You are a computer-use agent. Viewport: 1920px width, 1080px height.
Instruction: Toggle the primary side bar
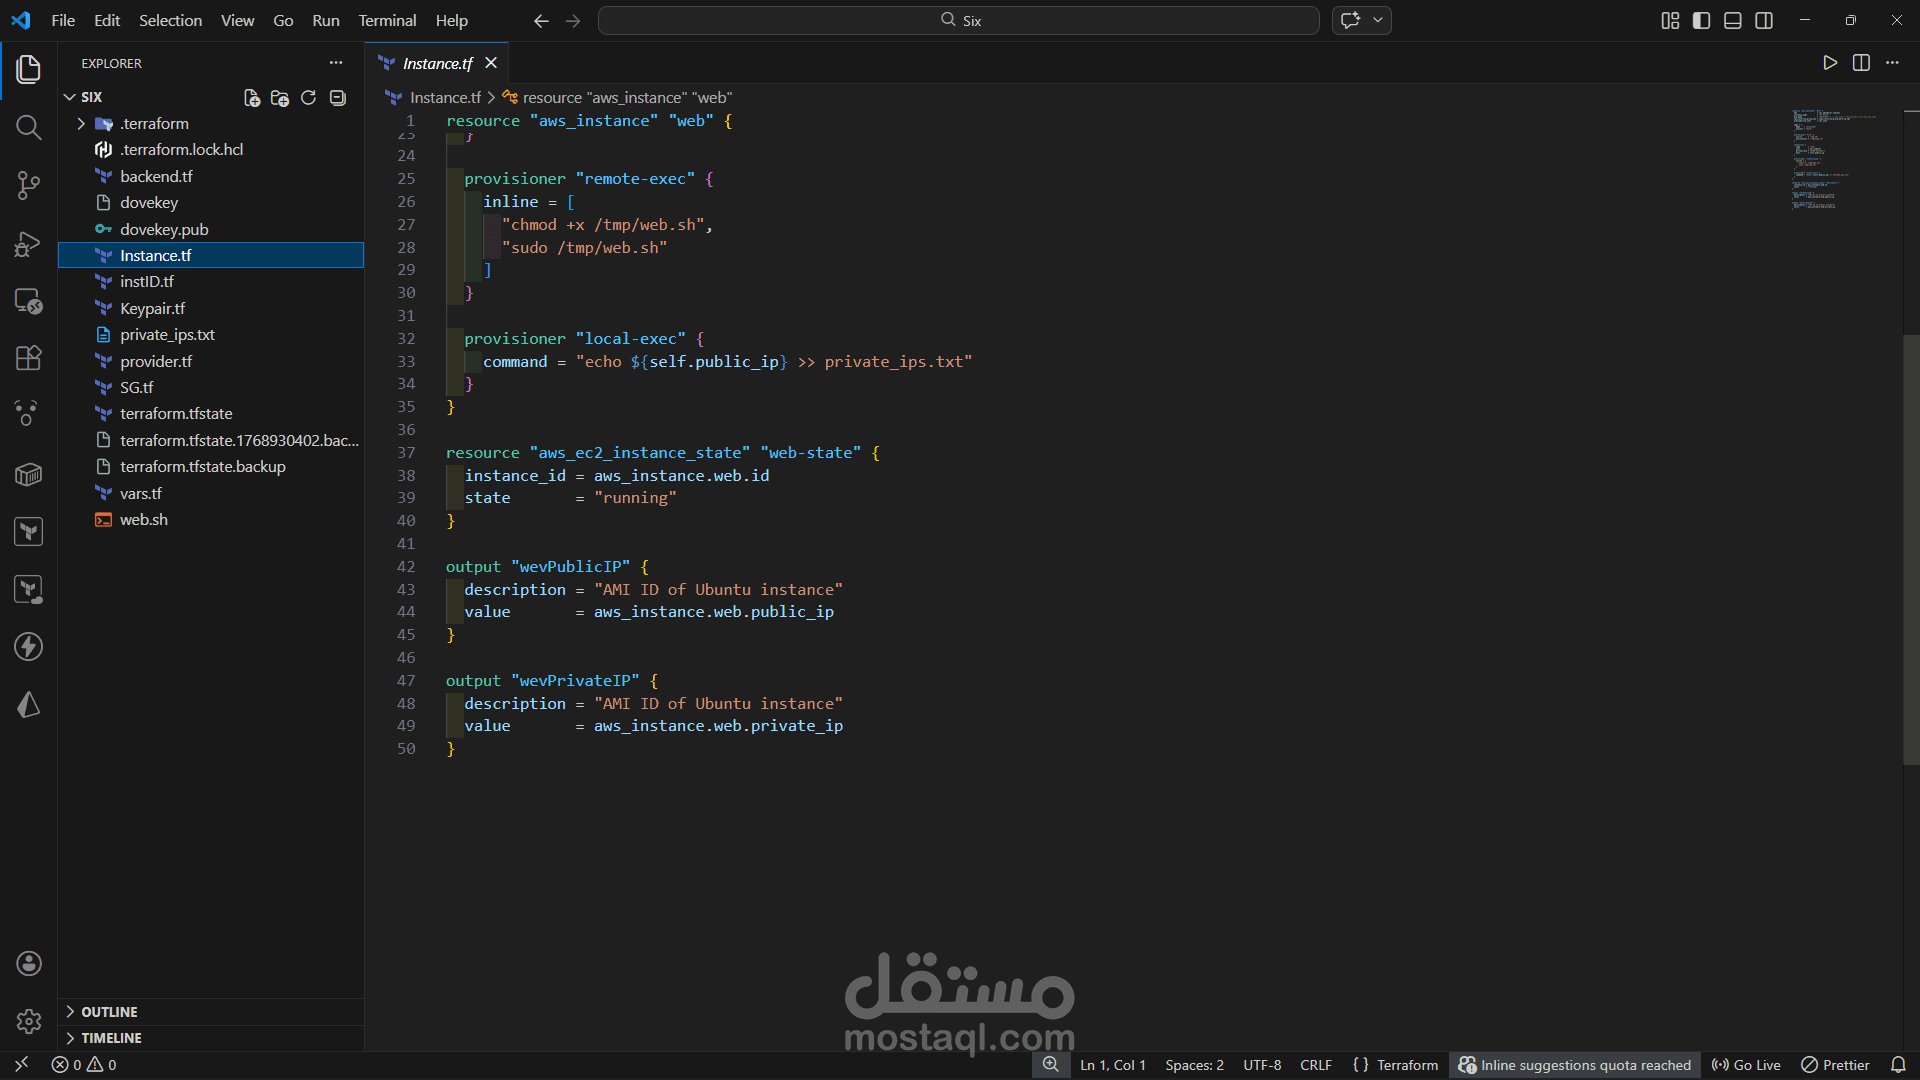pyautogui.click(x=1701, y=20)
